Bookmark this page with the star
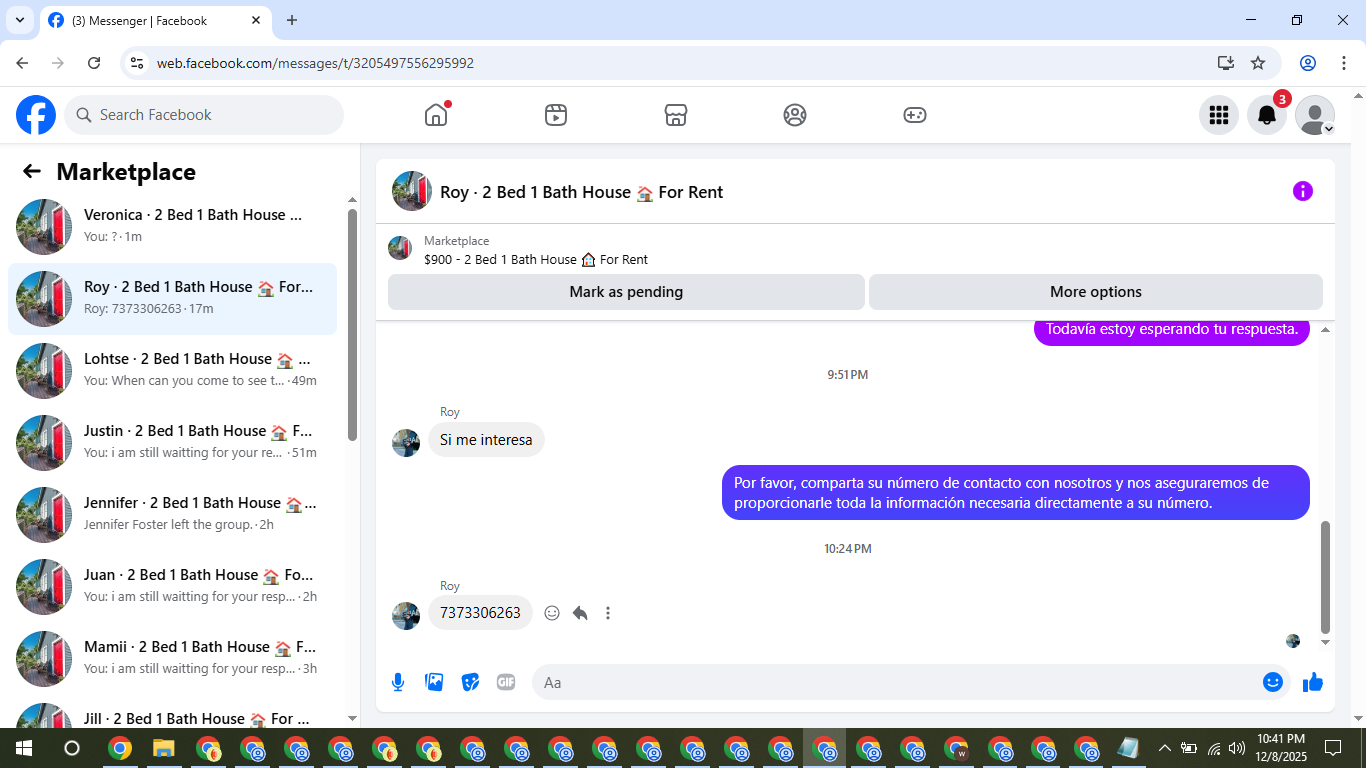This screenshot has height=768, width=1366. point(1258,63)
